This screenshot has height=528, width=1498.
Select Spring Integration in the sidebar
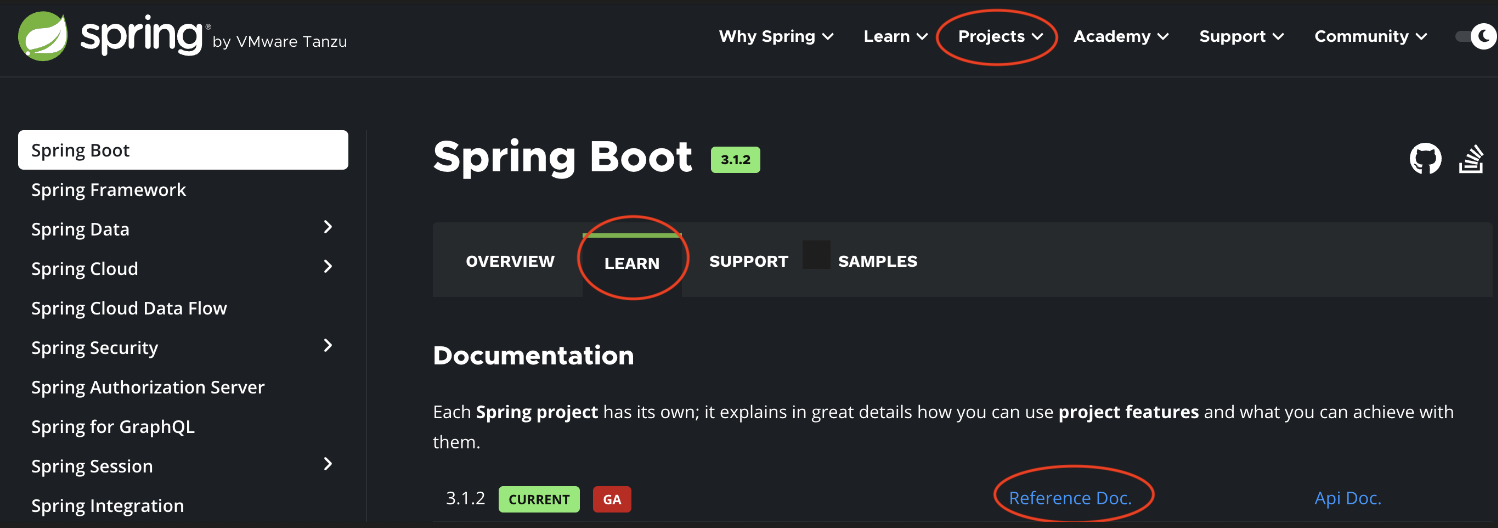(x=107, y=506)
